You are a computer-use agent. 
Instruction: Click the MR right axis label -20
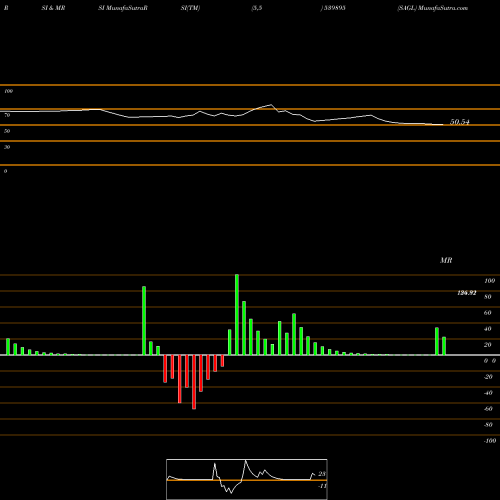[488, 377]
